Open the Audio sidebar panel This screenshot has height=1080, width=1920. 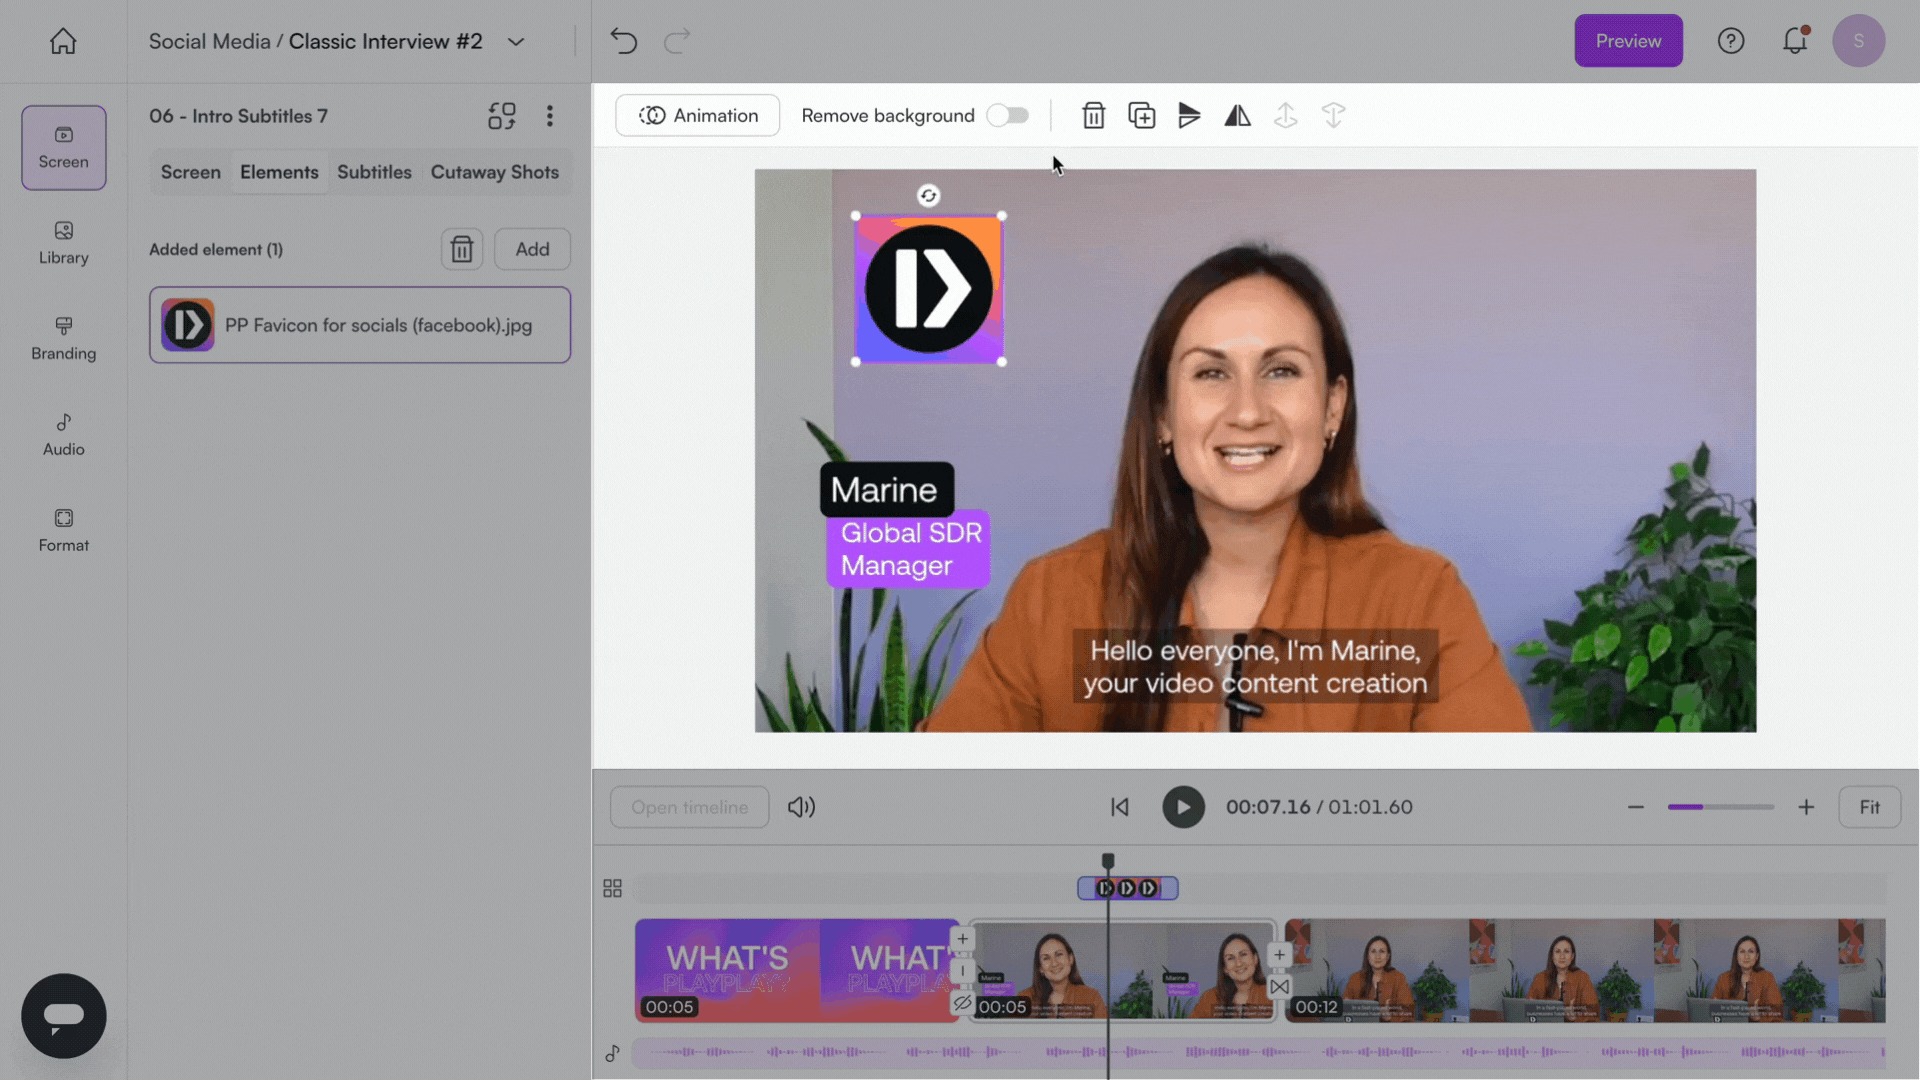click(x=63, y=434)
